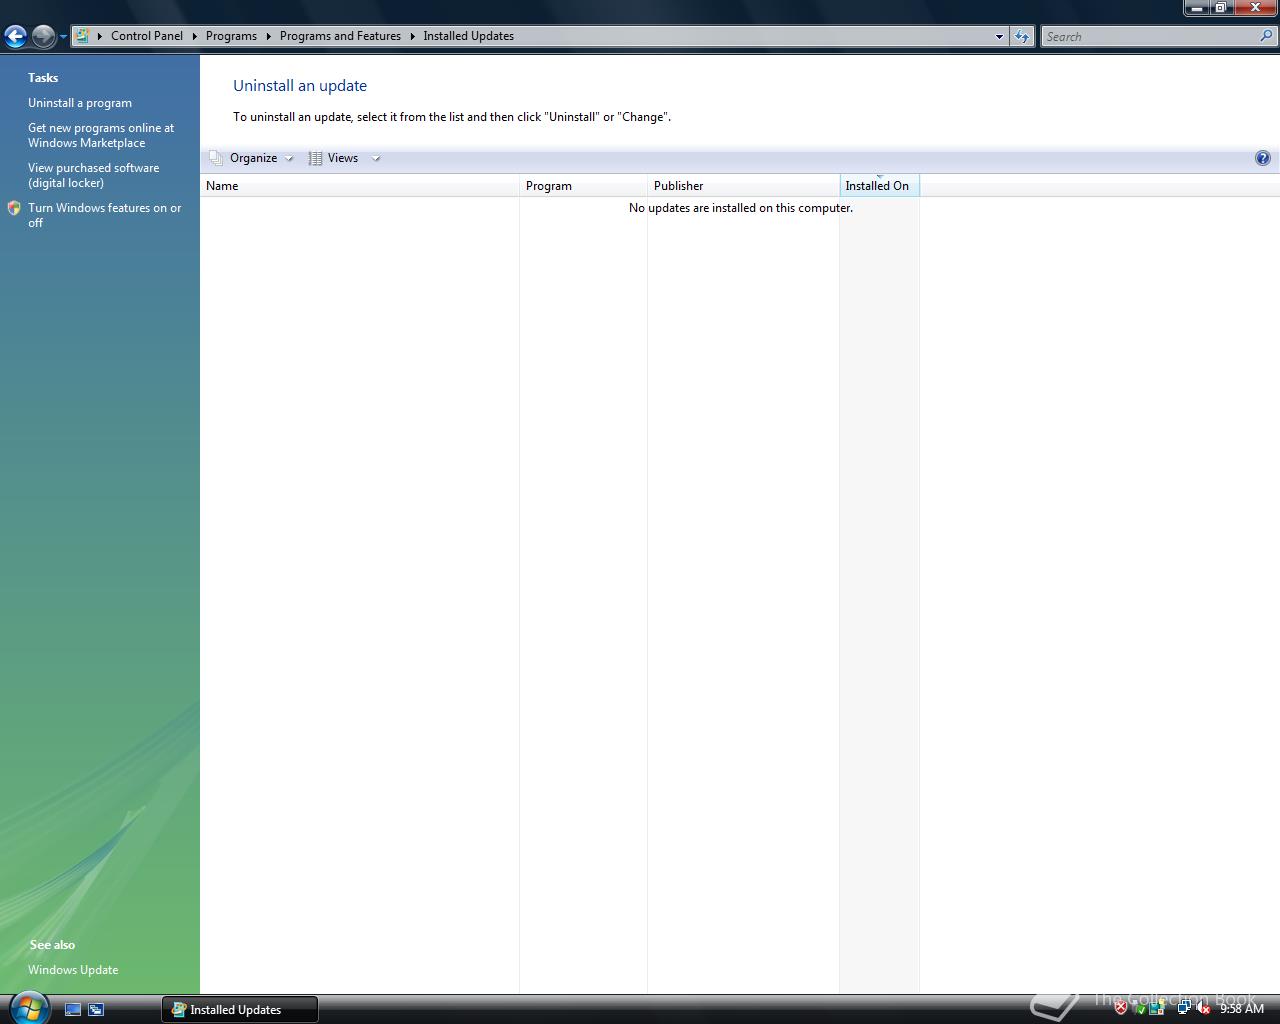Viewport: 1280px width, 1024px height.
Task: Click the Refresh button beside the address bar
Action: point(1021,37)
